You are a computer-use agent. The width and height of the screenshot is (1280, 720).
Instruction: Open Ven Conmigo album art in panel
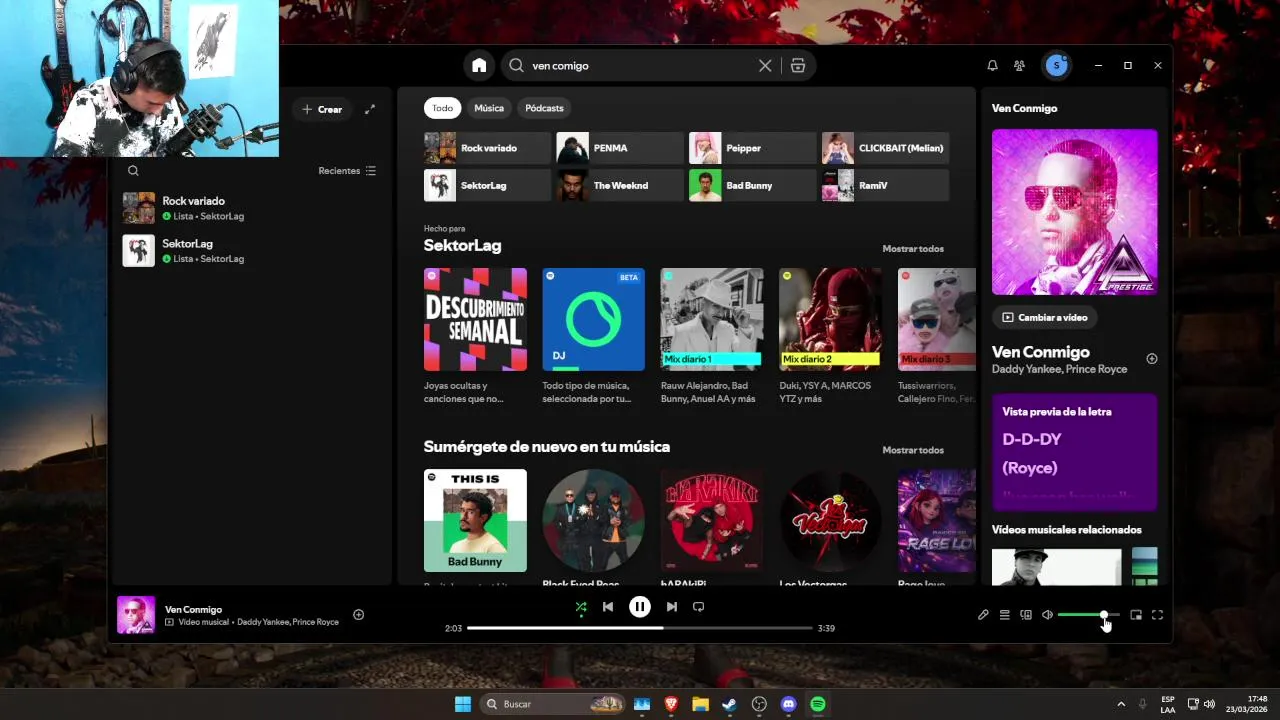click(1074, 212)
